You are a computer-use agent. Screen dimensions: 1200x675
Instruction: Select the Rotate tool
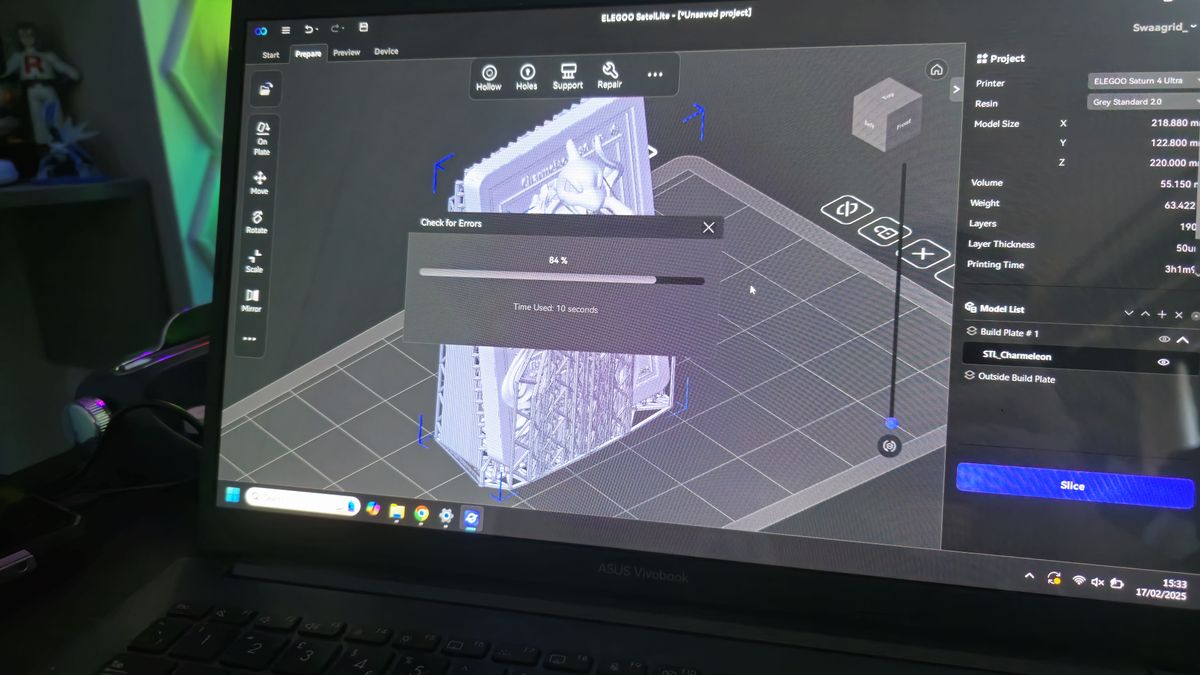(x=257, y=218)
